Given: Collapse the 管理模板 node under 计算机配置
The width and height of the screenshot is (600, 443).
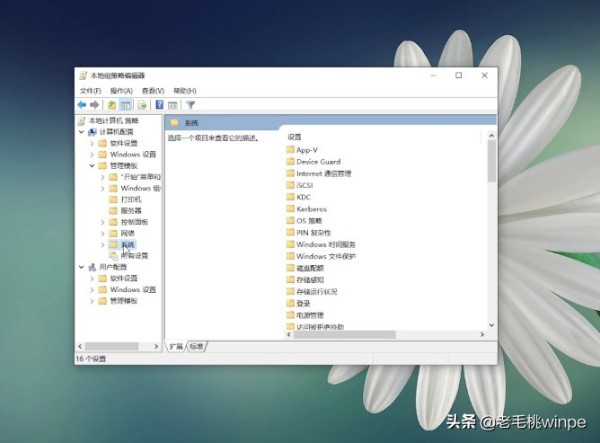Looking at the screenshot, I should point(92,166).
